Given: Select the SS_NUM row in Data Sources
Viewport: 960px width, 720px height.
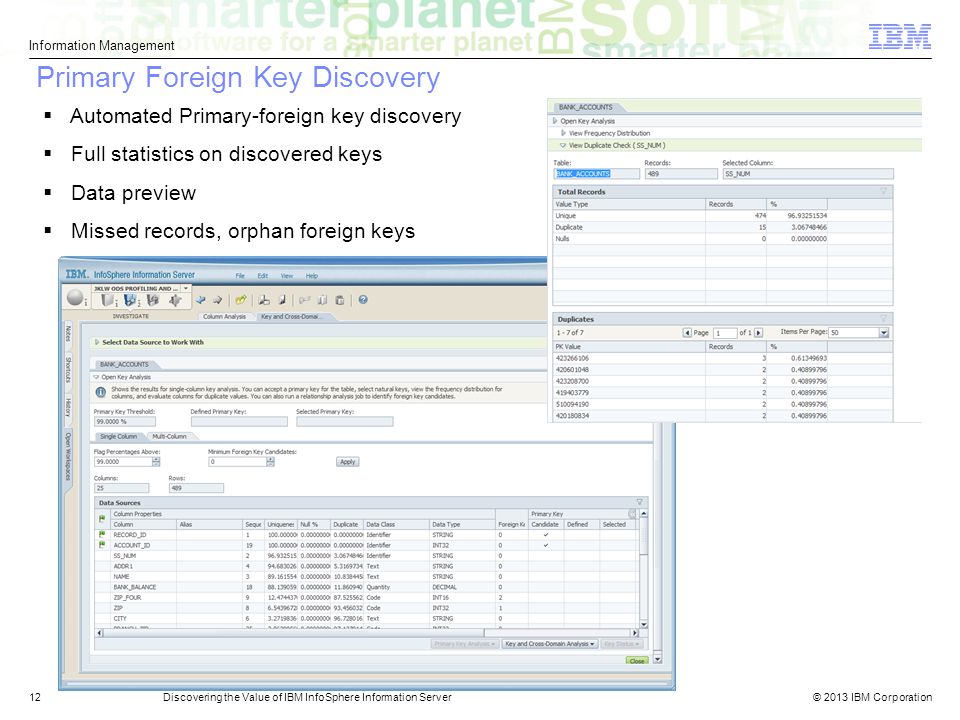Looking at the screenshot, I should [x=366, y=556].
